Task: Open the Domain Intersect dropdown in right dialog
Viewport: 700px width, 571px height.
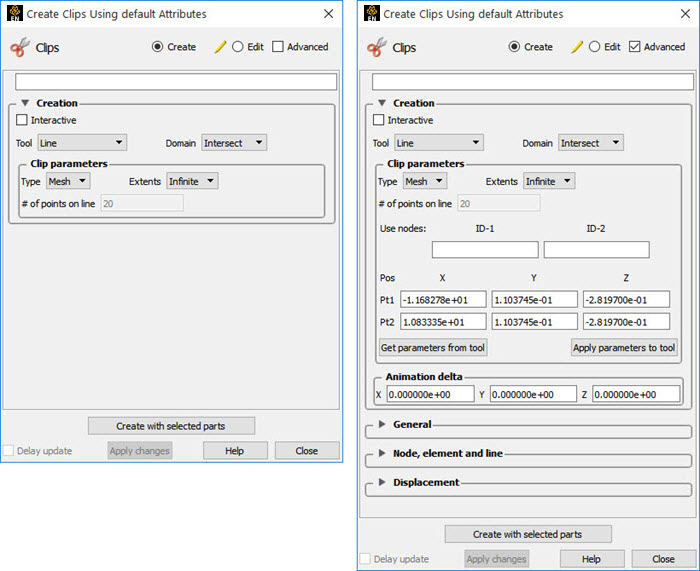Action: click(x=591, y=143)
